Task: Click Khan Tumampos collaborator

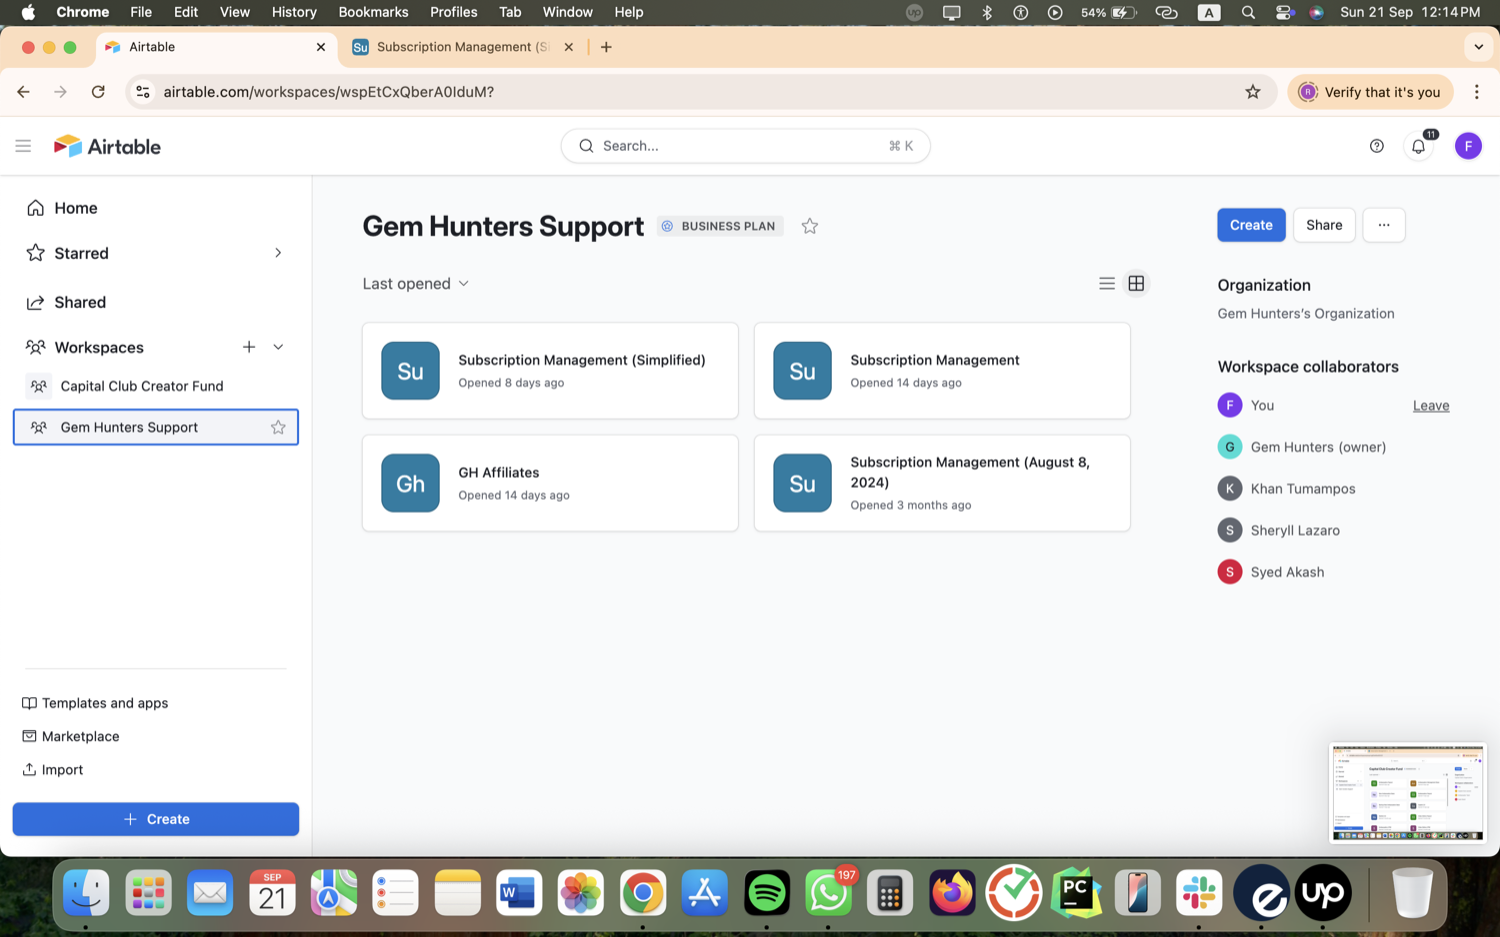Action: [1302, 489]
